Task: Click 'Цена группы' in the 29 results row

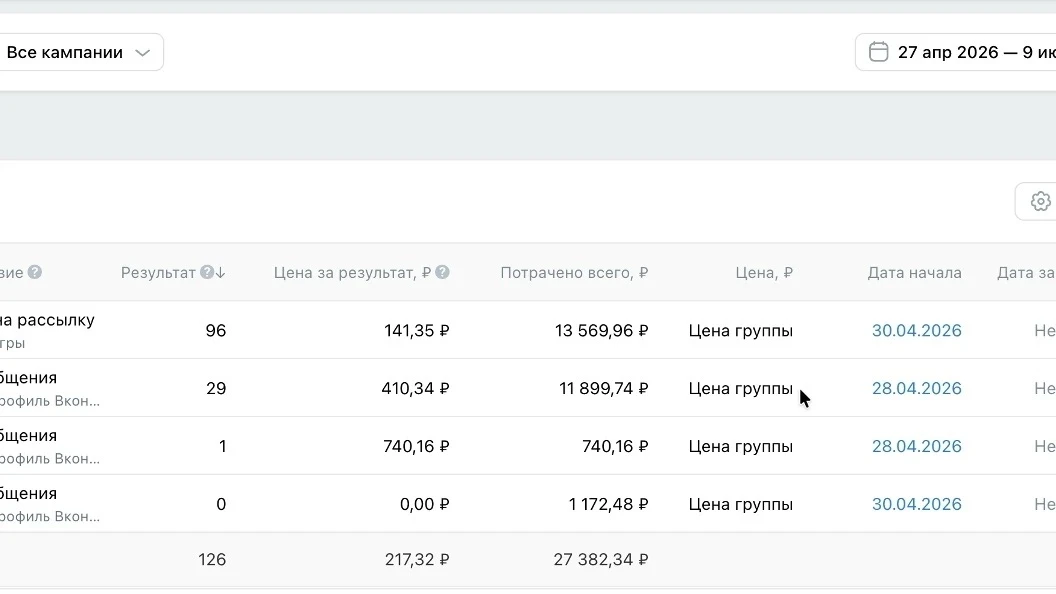Action: pos(740,389)
